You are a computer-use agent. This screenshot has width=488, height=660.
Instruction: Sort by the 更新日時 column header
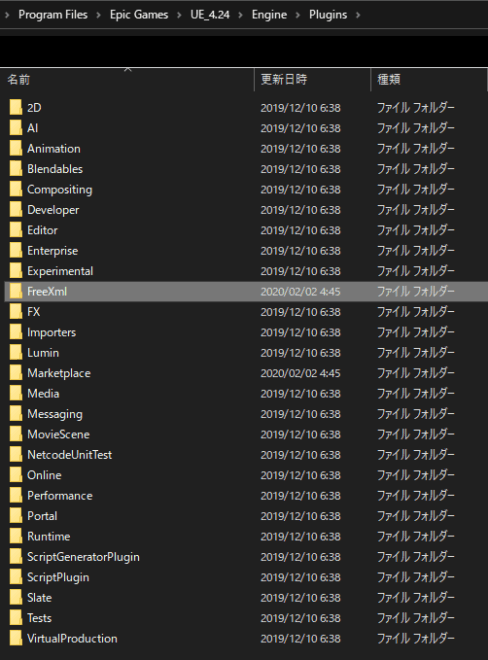(312, 79)
